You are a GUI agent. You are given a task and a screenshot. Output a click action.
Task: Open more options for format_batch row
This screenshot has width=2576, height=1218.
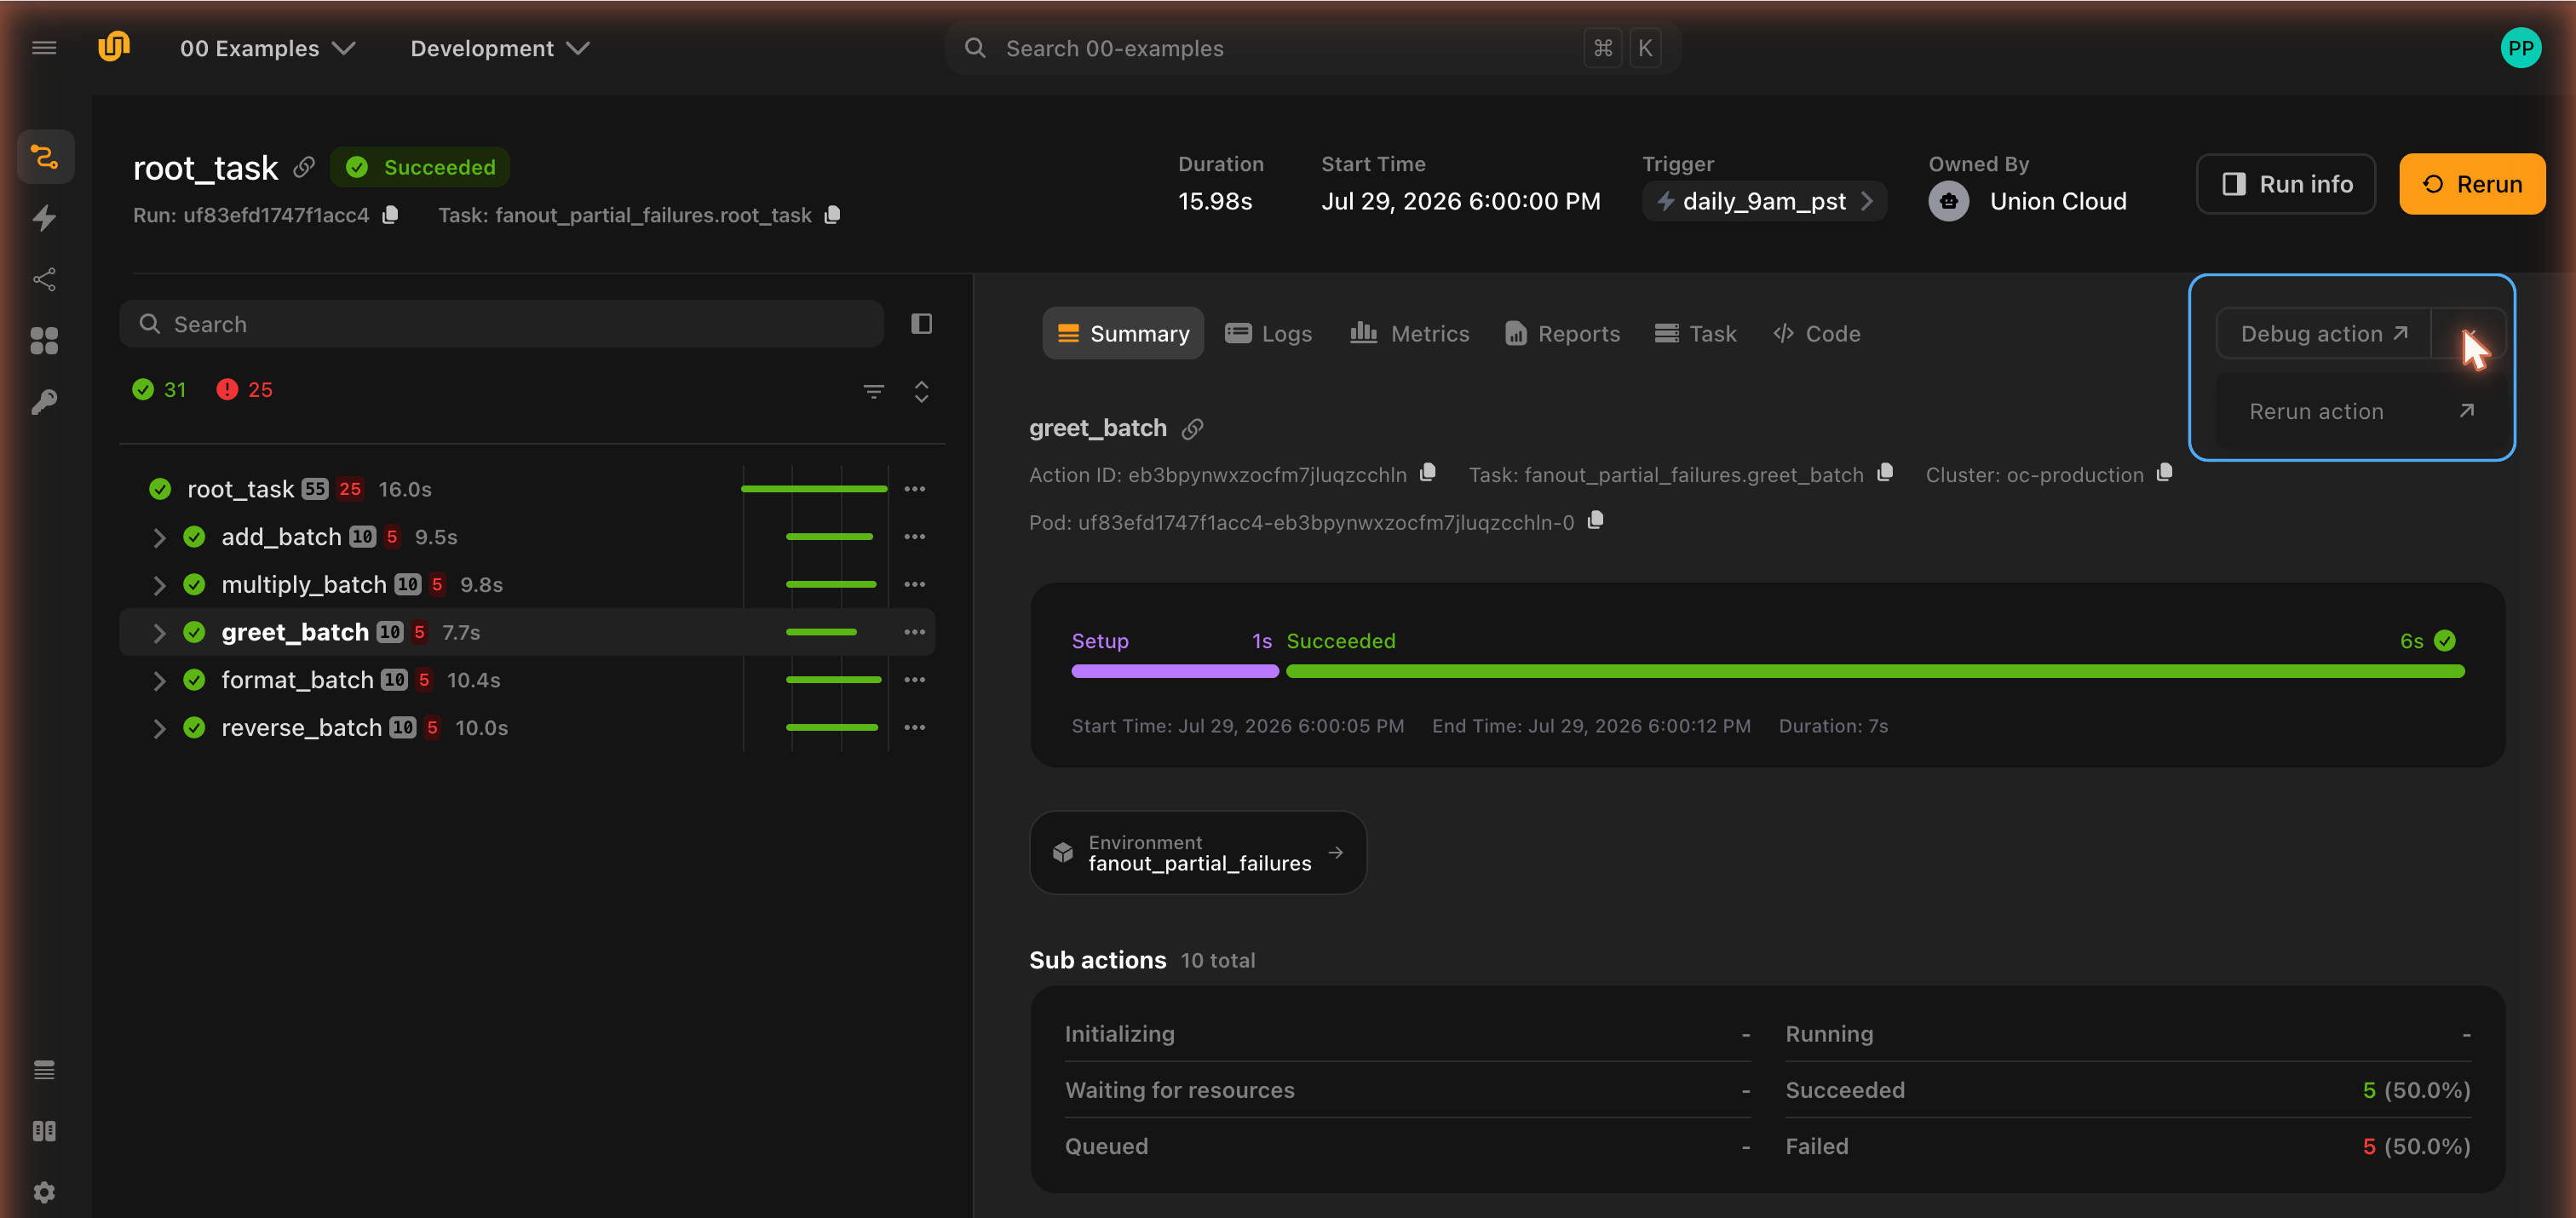[914, 680]
